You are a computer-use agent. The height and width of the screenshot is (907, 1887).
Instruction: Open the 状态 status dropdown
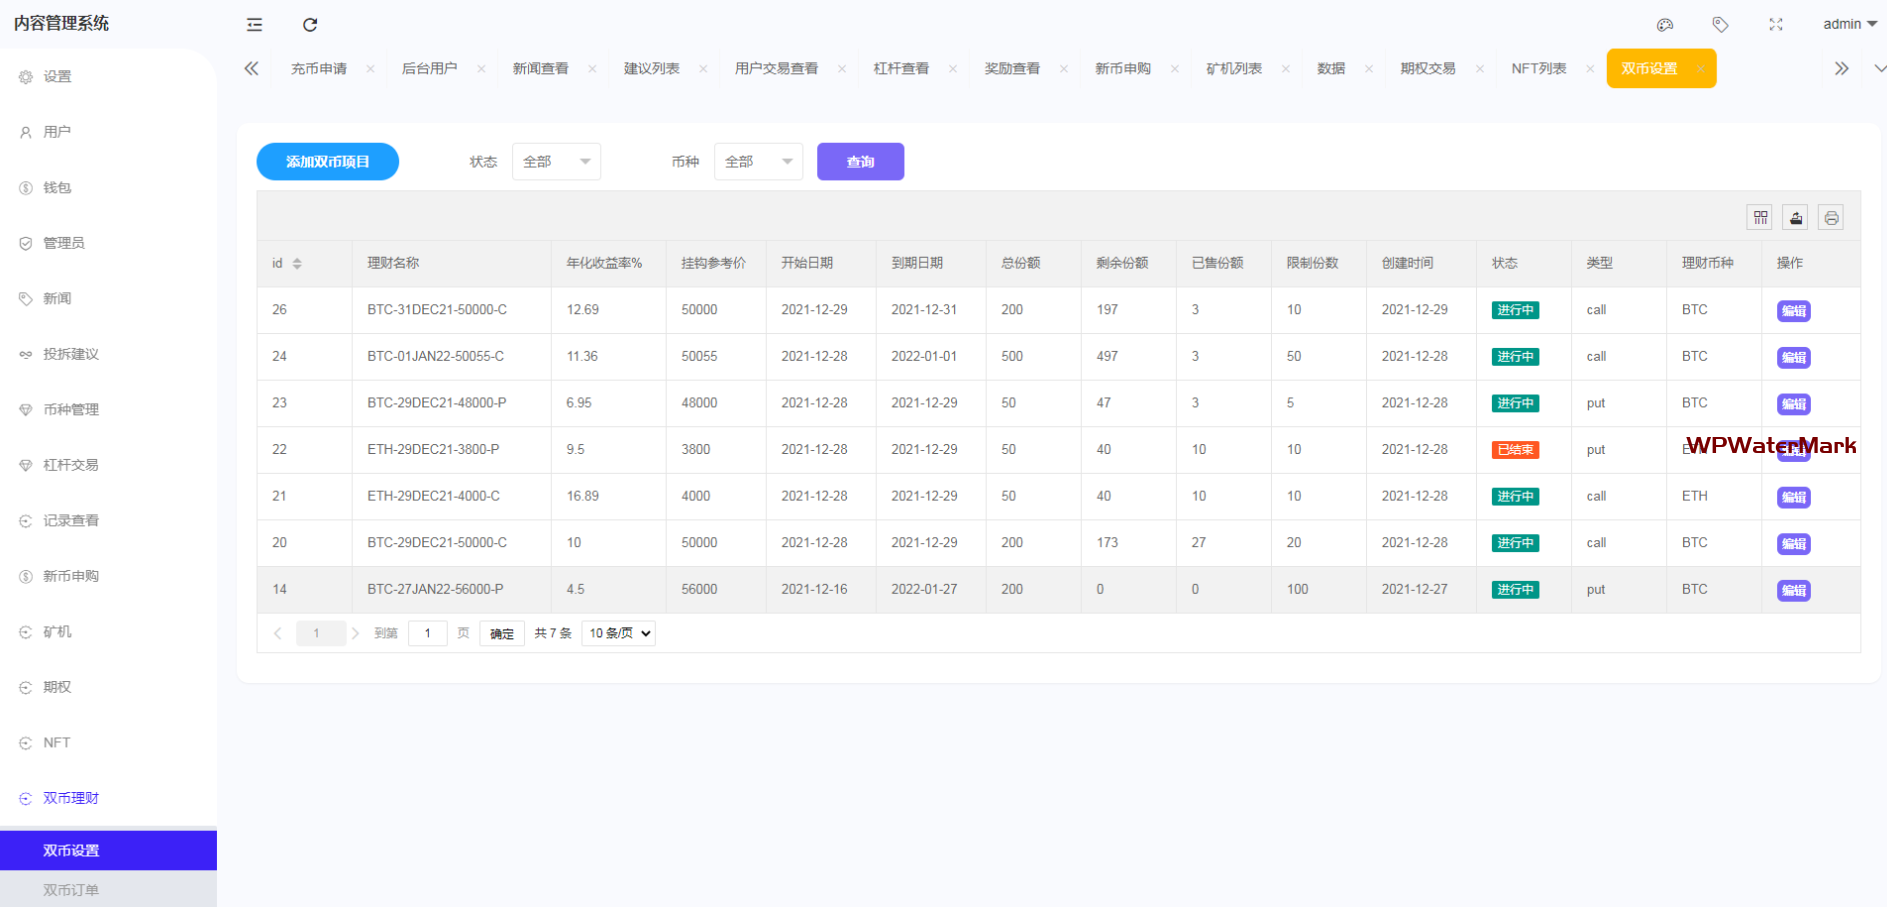click(x=556, y=162)
